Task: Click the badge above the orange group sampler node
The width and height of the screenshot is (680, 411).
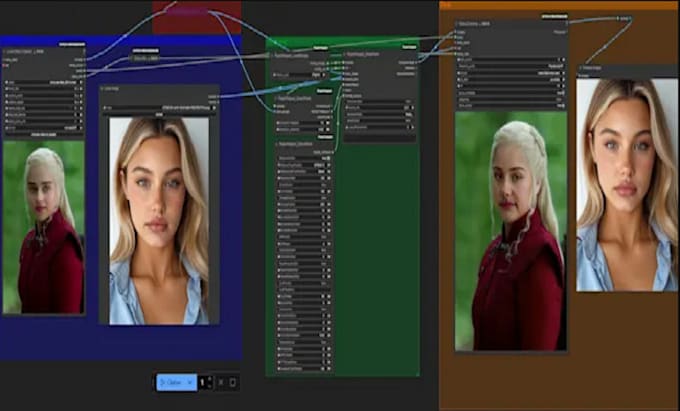Action: tap(555, 16)
